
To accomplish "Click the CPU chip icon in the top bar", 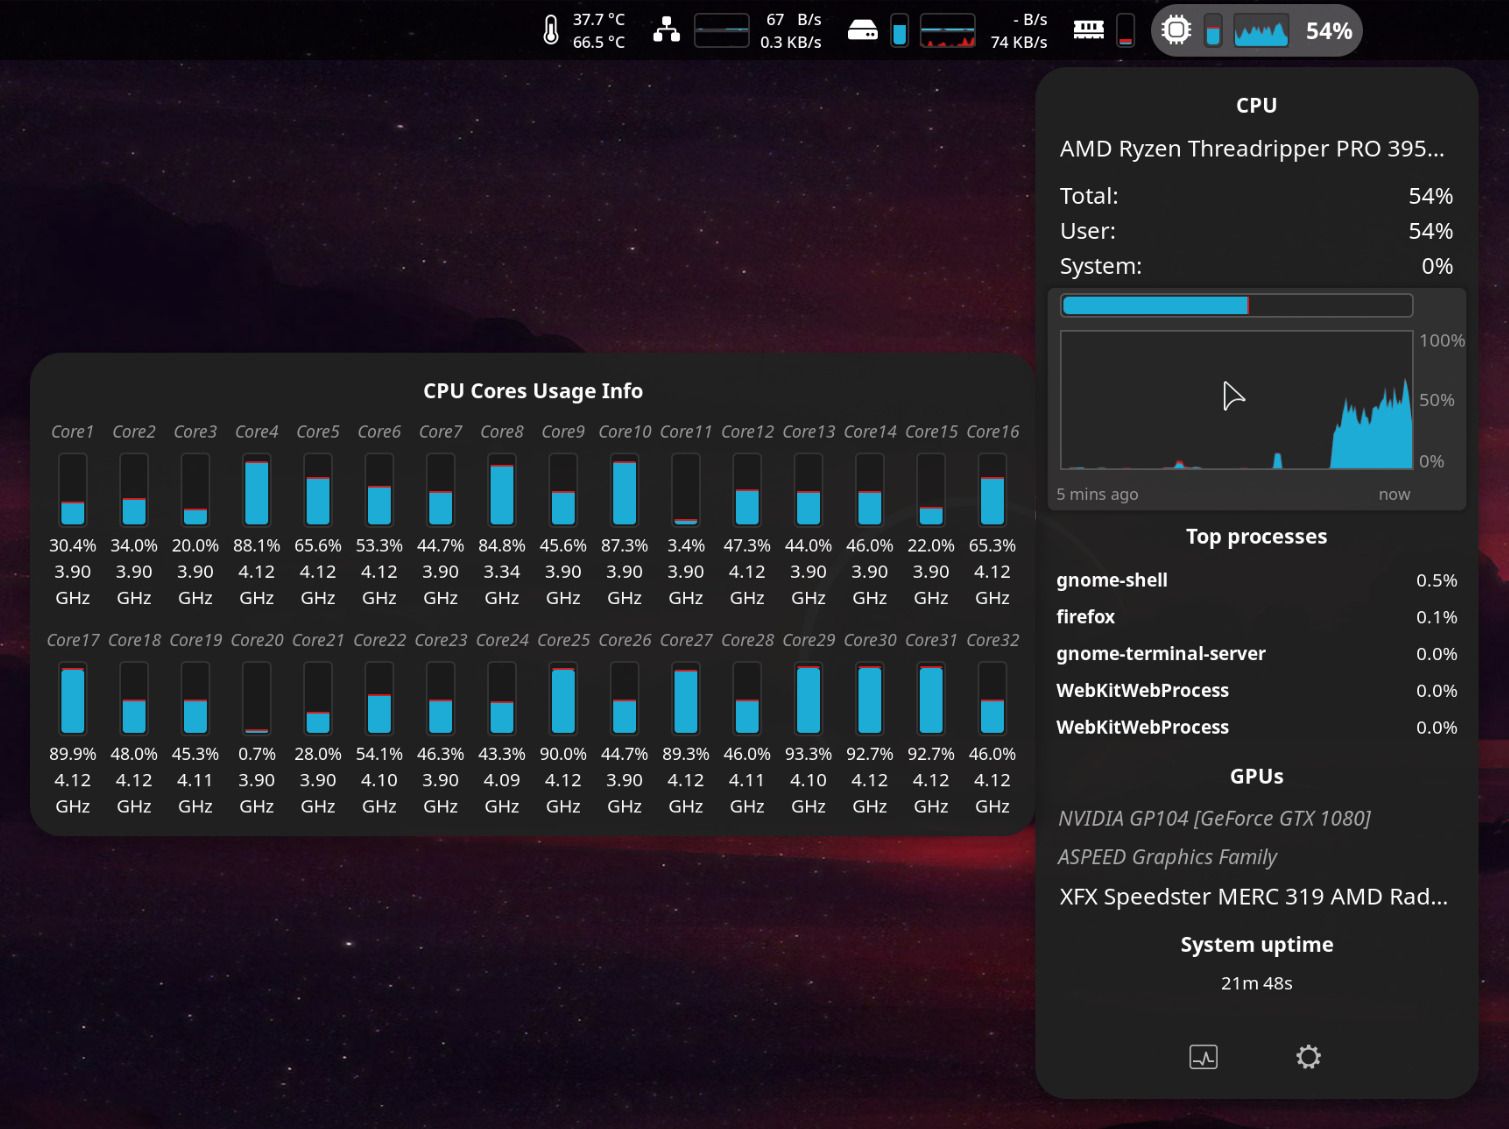I will click(1176, 30).
